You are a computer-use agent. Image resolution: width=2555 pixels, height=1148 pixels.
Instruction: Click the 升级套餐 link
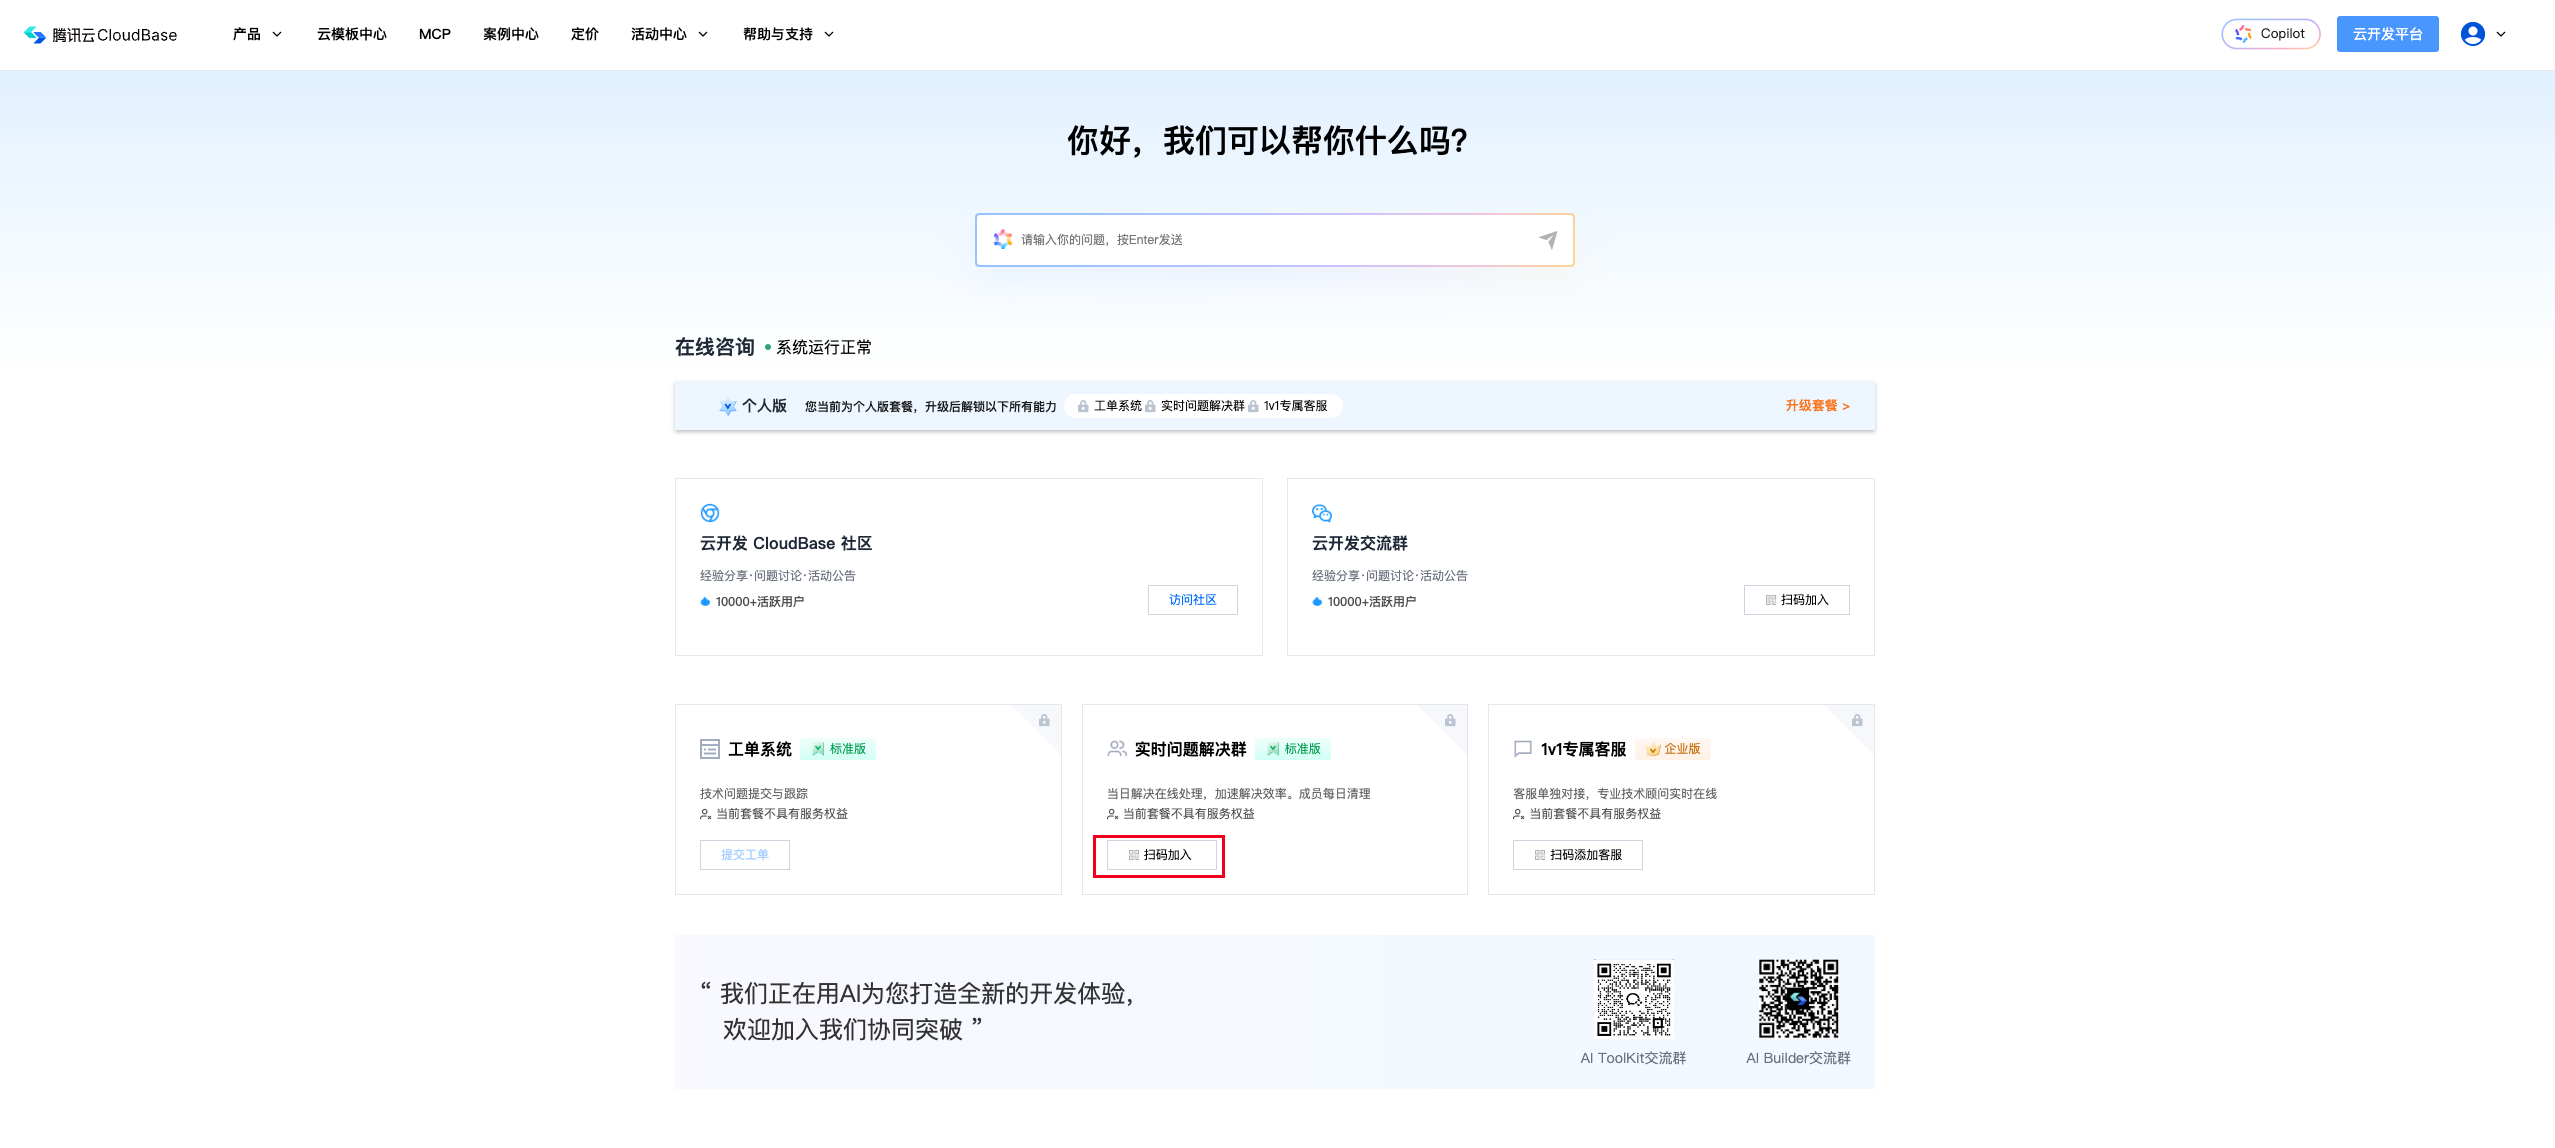[x=1817, y=406]
